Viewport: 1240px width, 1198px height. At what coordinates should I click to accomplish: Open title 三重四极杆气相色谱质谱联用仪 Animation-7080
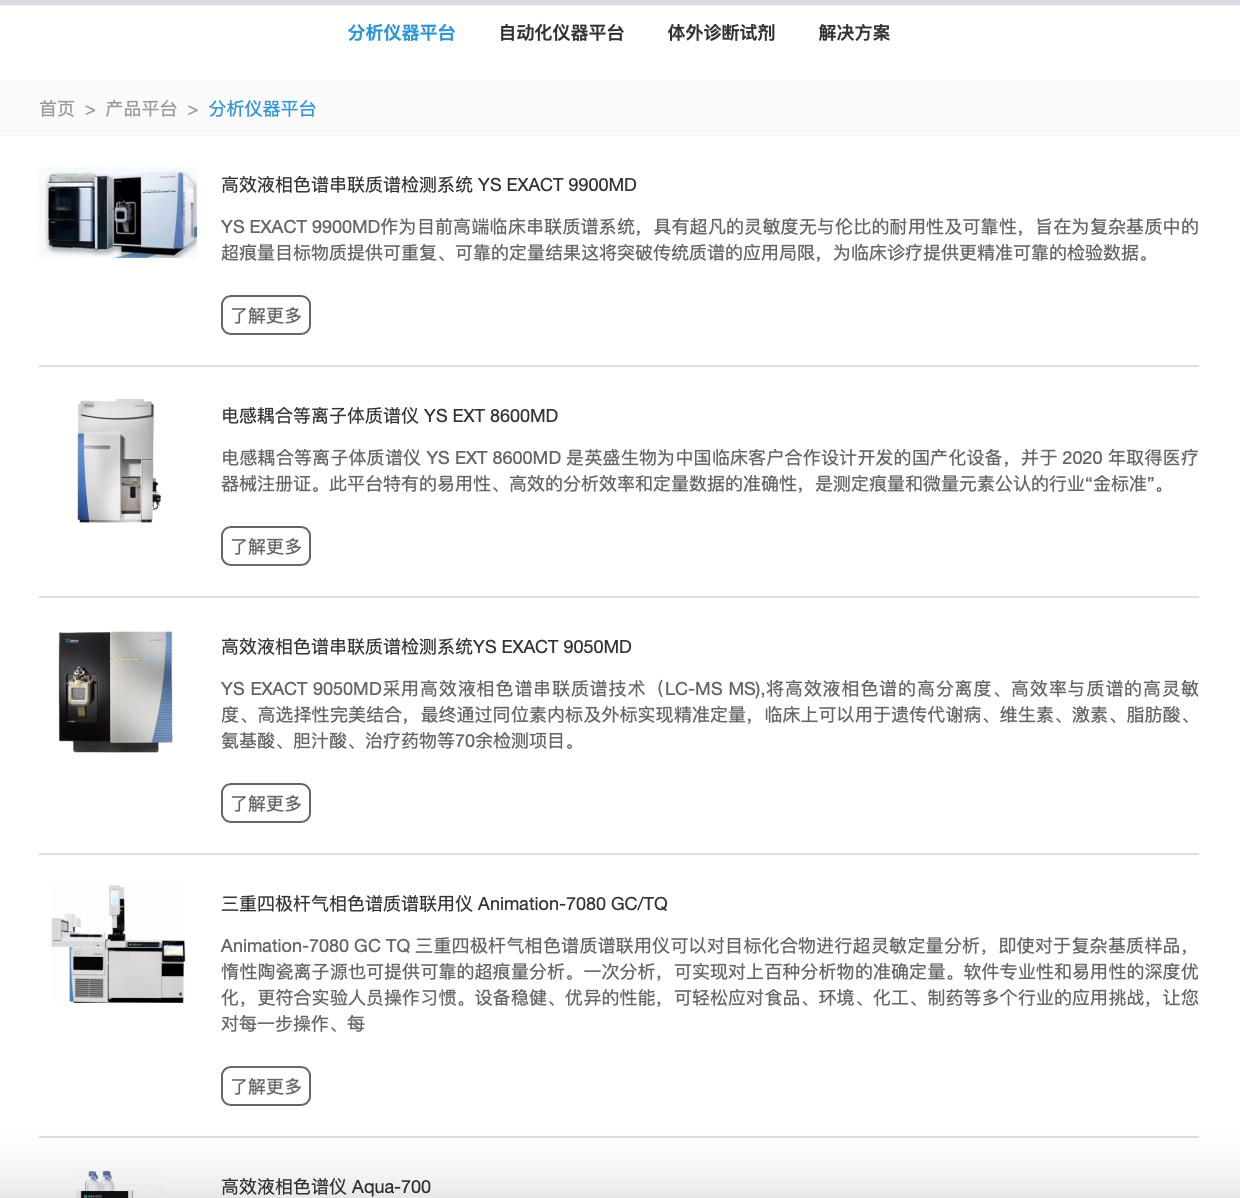coord(444,904)
